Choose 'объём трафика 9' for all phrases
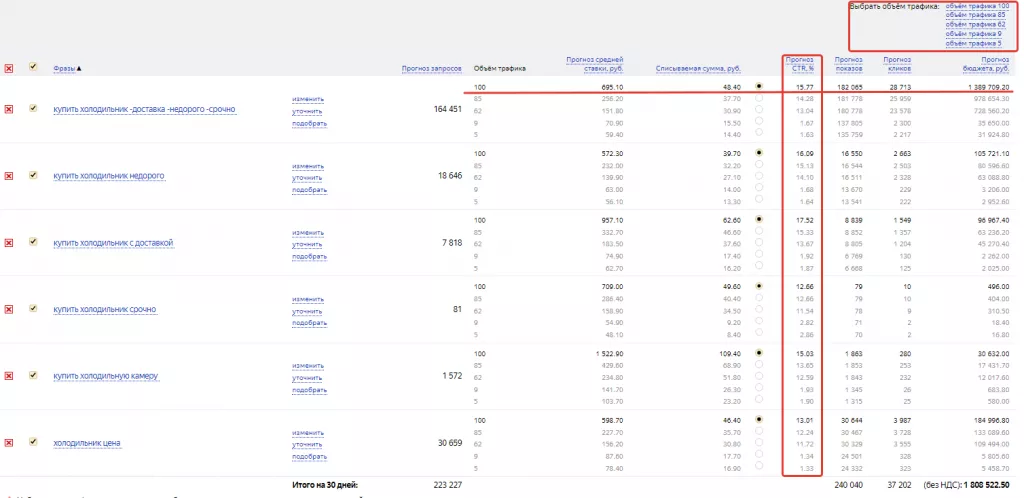The image size is (1024, 498). (973, 33)
